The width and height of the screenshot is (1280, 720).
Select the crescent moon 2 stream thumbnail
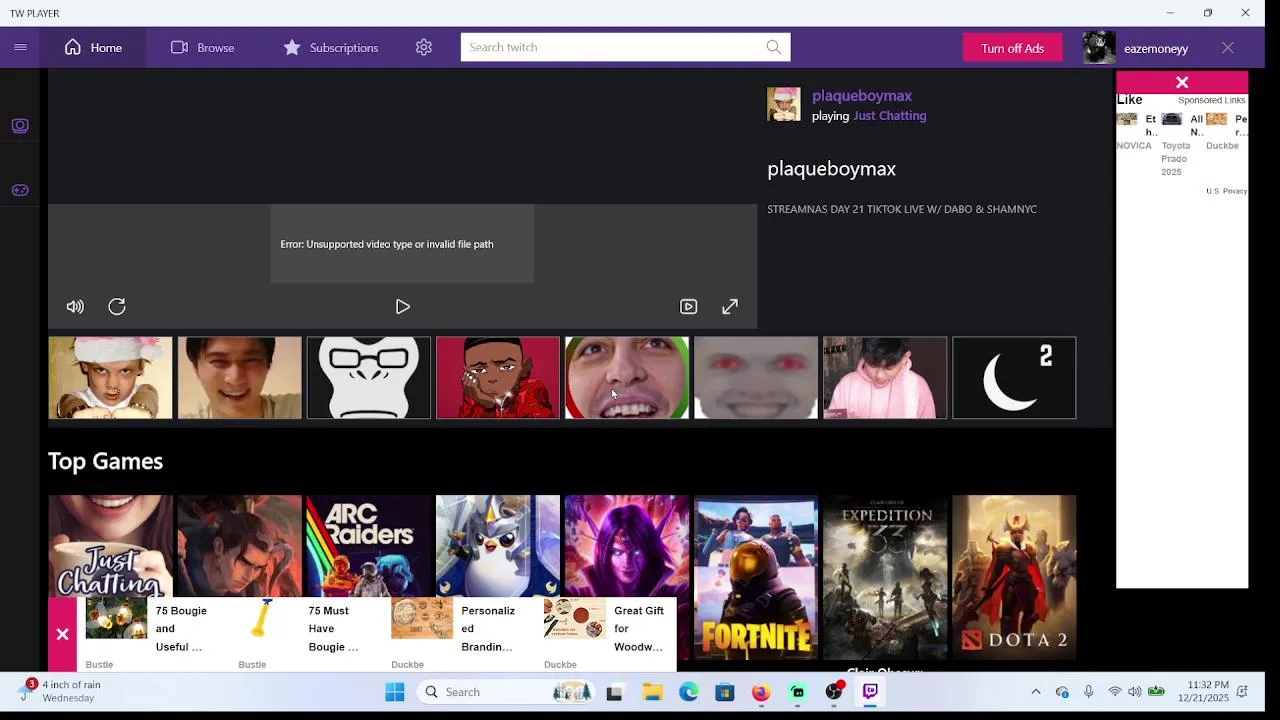pos(1014,378)
